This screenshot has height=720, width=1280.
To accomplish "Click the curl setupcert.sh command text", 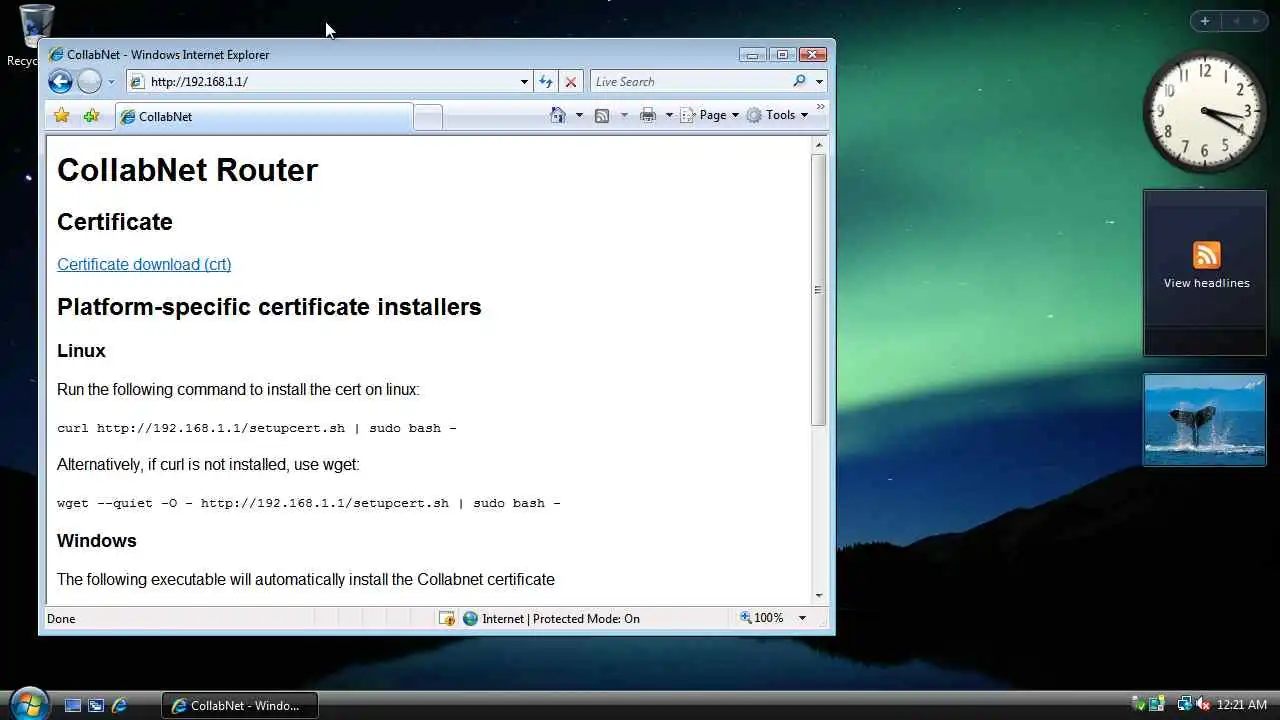I will (257, 428).
